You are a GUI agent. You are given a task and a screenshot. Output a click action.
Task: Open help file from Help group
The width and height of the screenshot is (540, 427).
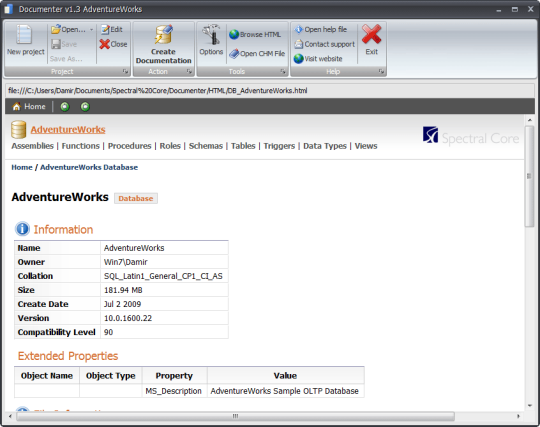(x=321, y=30)
